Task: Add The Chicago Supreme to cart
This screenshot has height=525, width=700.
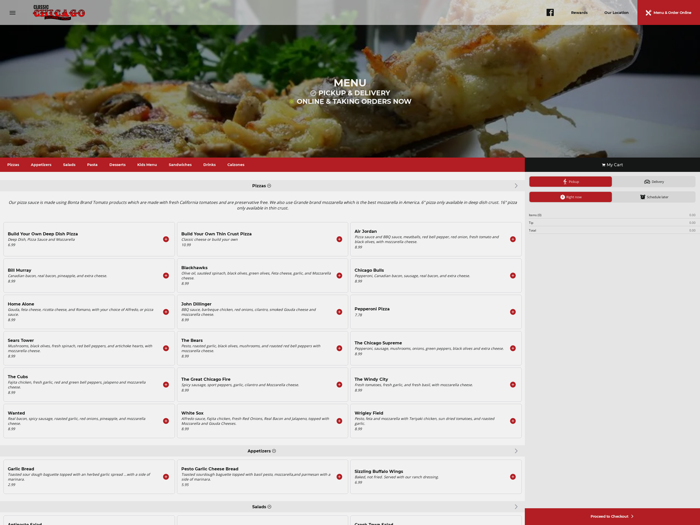Action: 512,348
